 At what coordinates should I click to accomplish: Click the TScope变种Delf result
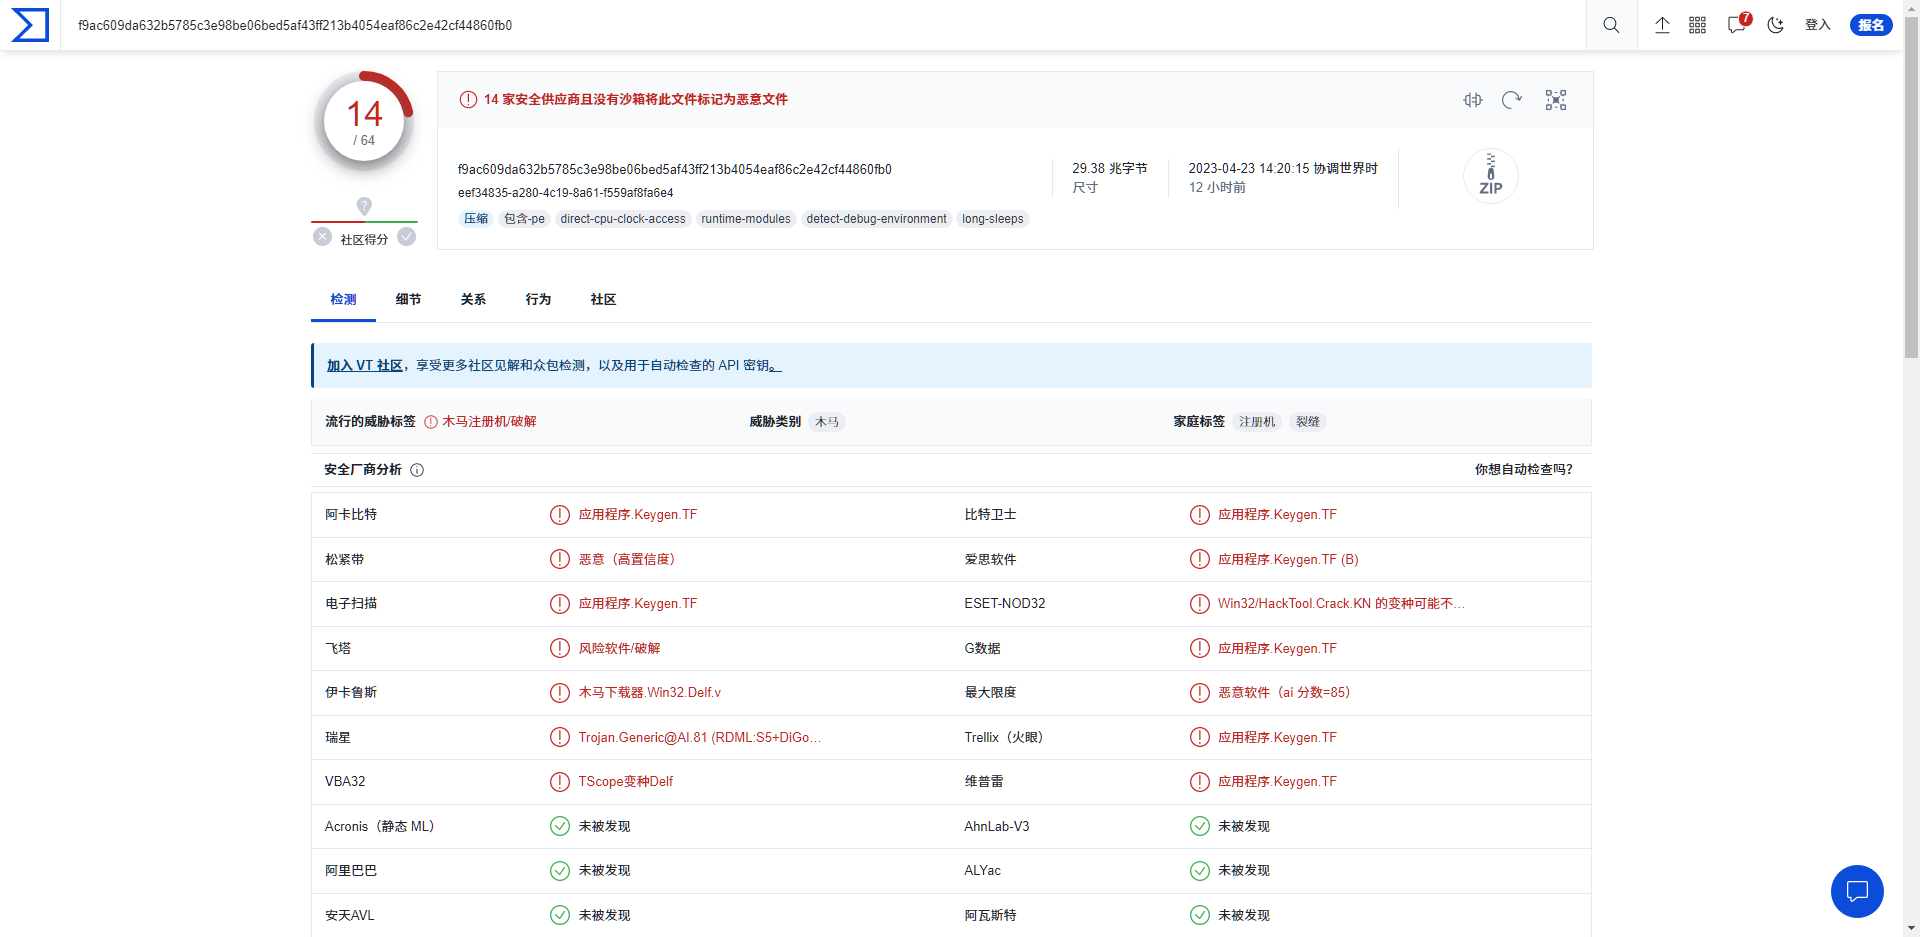coord(626,782)
